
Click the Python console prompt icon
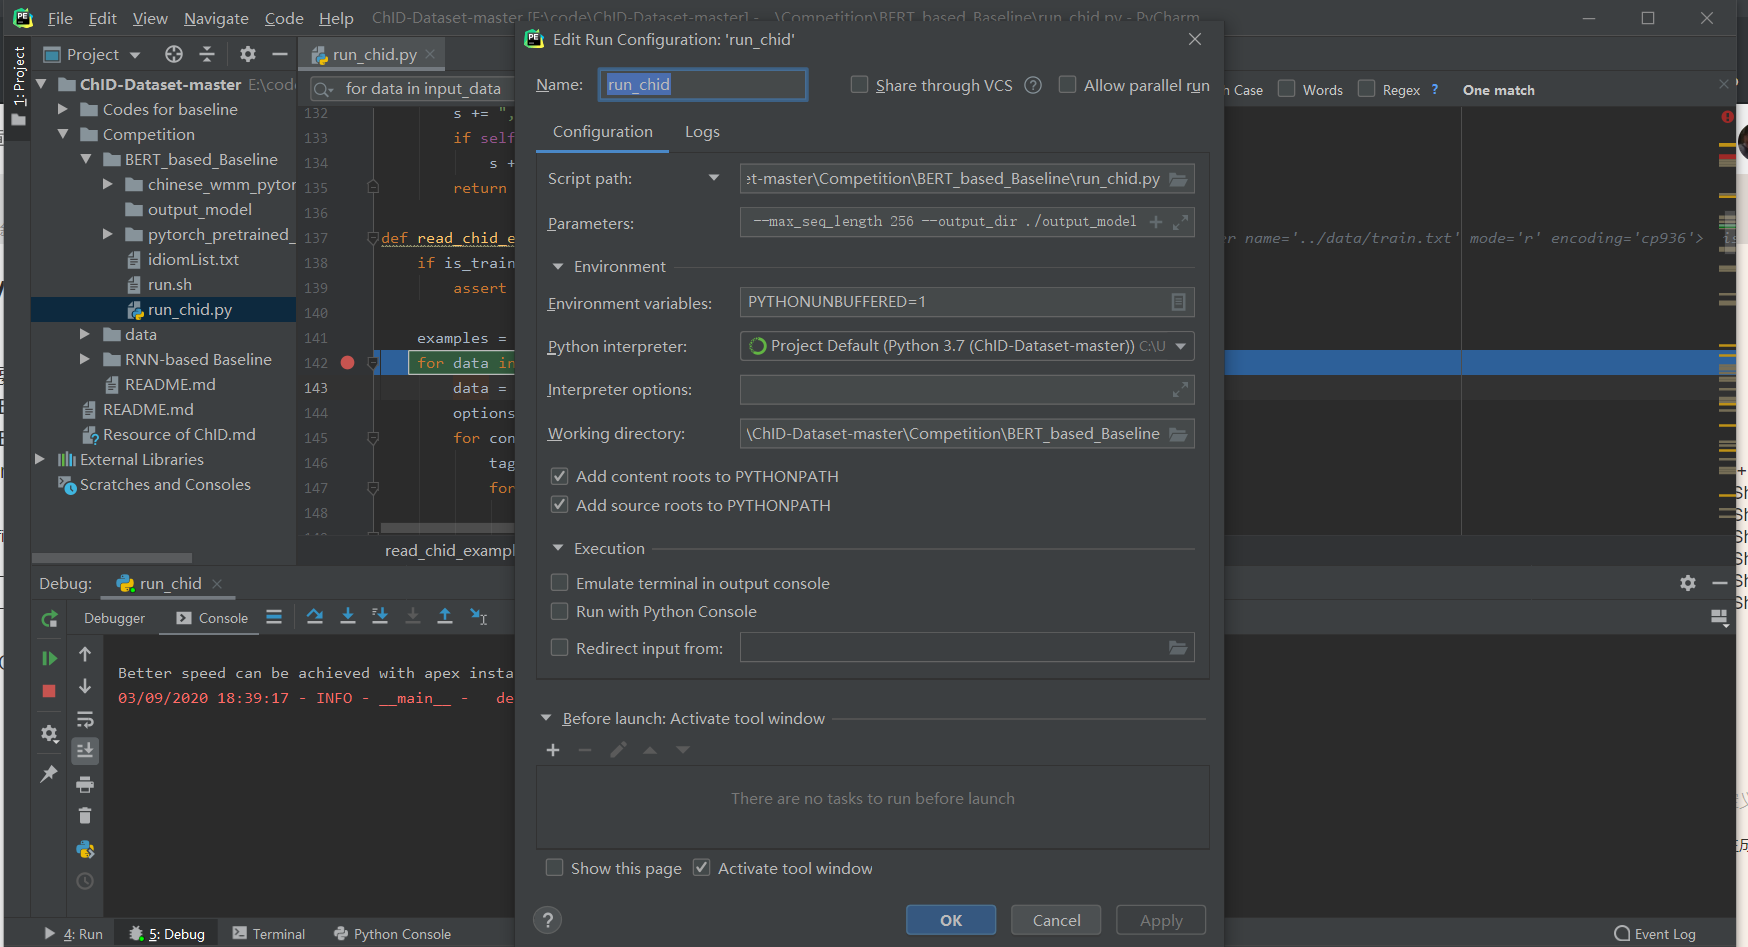tap(85, 849)
